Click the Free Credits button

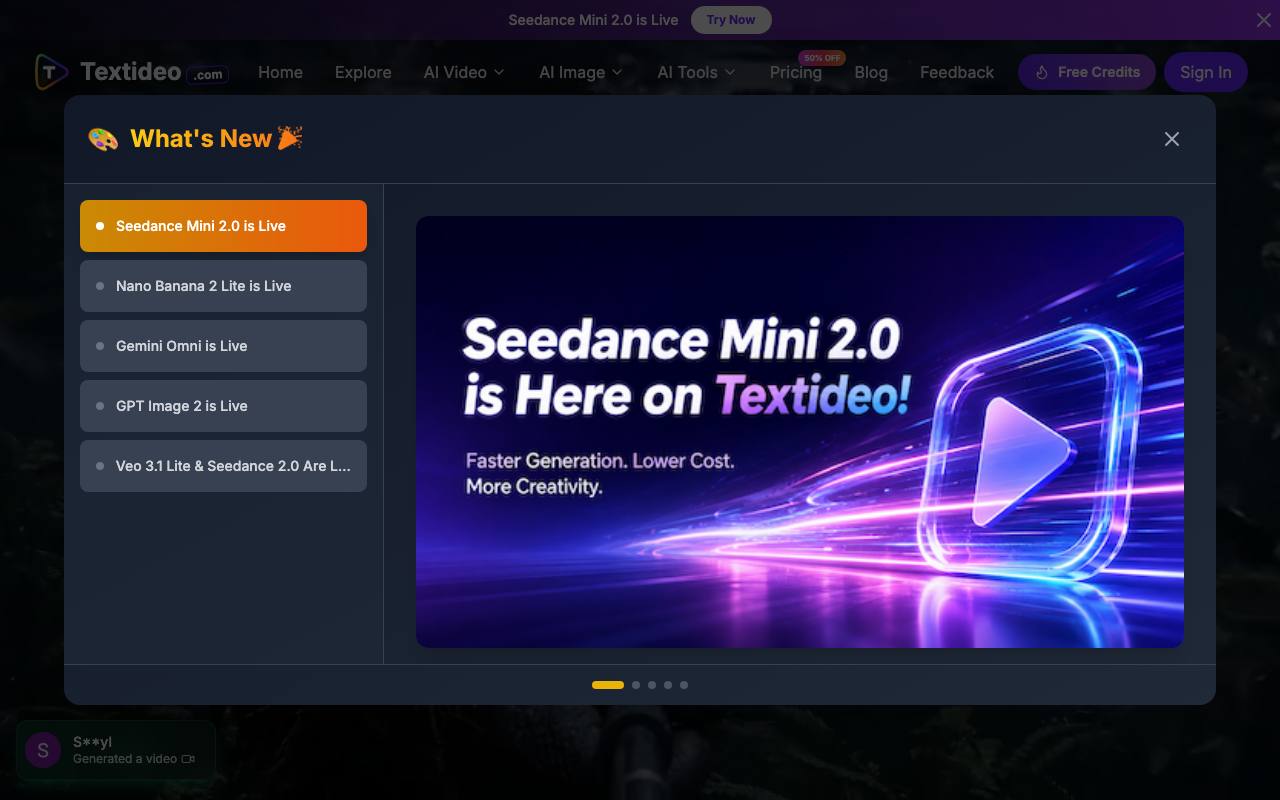click(x=1087, y=72)
